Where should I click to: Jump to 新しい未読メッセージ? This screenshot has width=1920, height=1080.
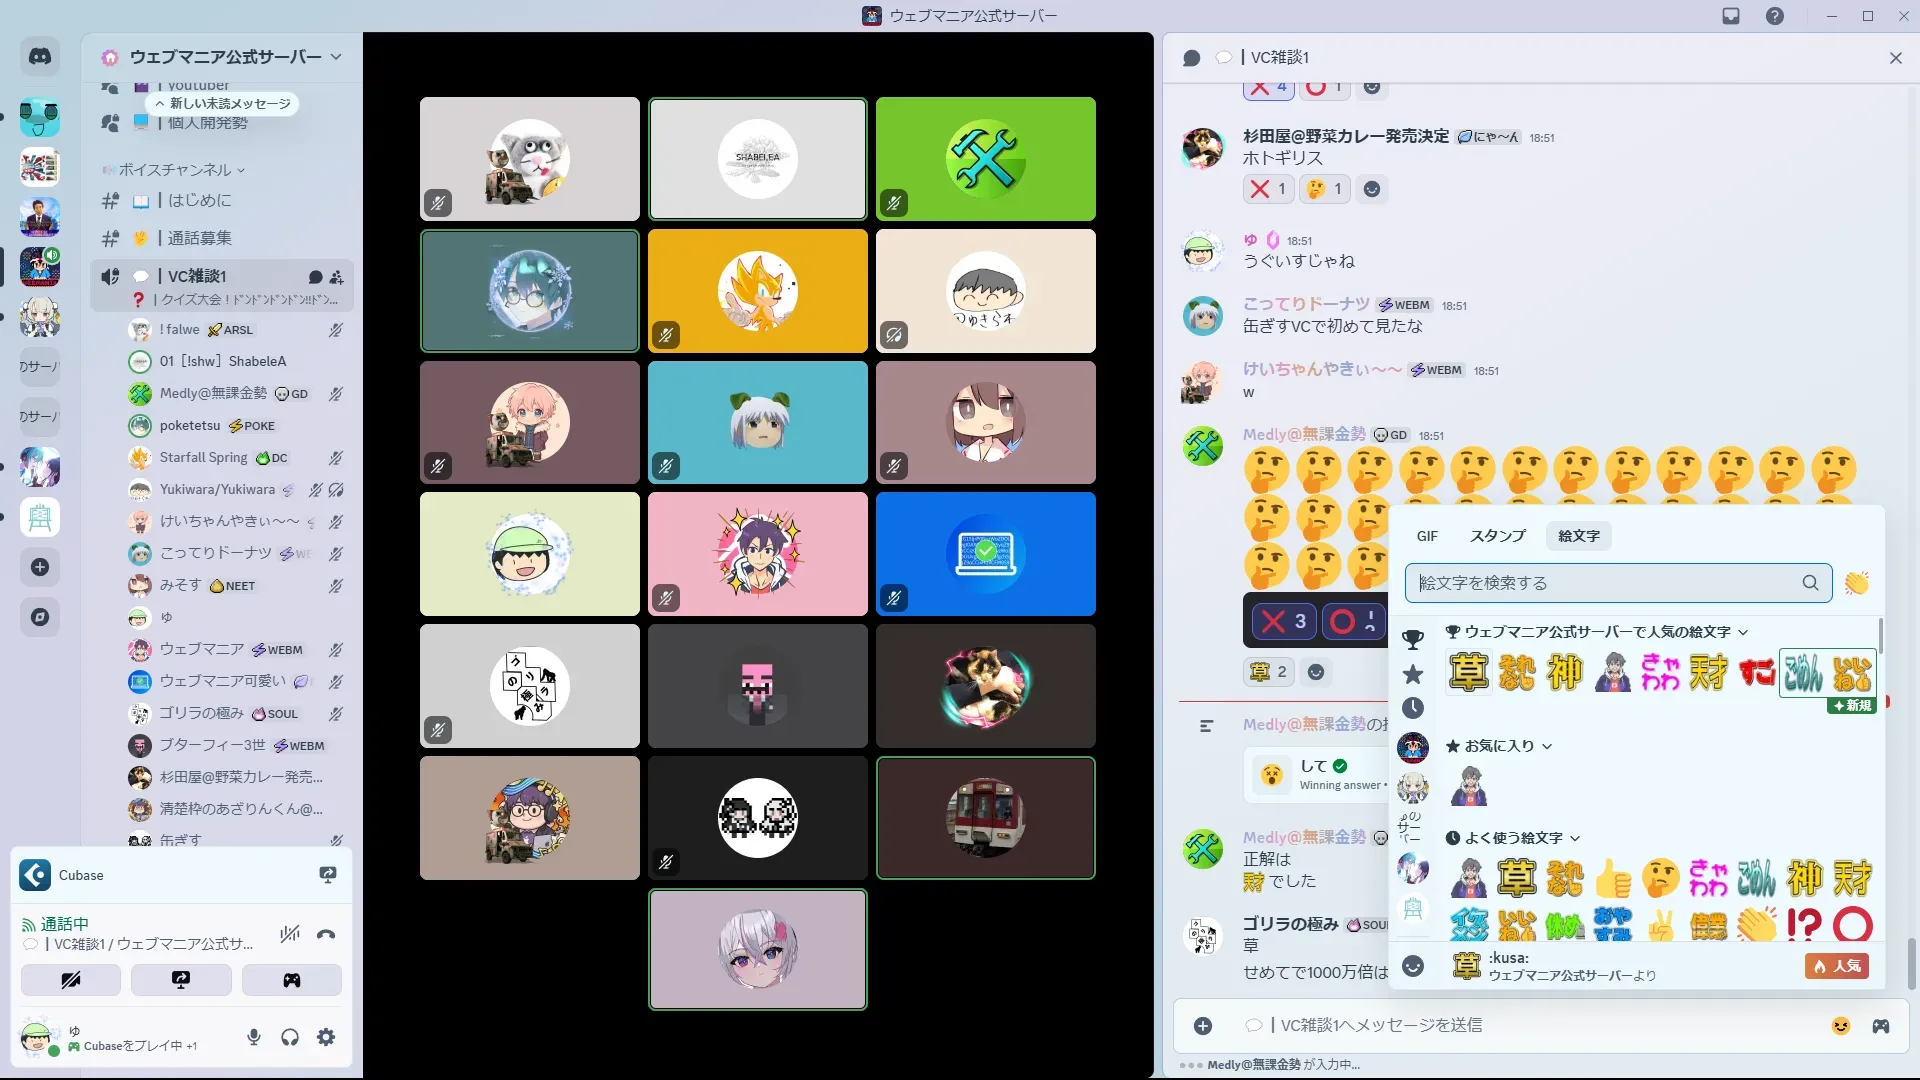pyautogui.click(x=223, y=104)
